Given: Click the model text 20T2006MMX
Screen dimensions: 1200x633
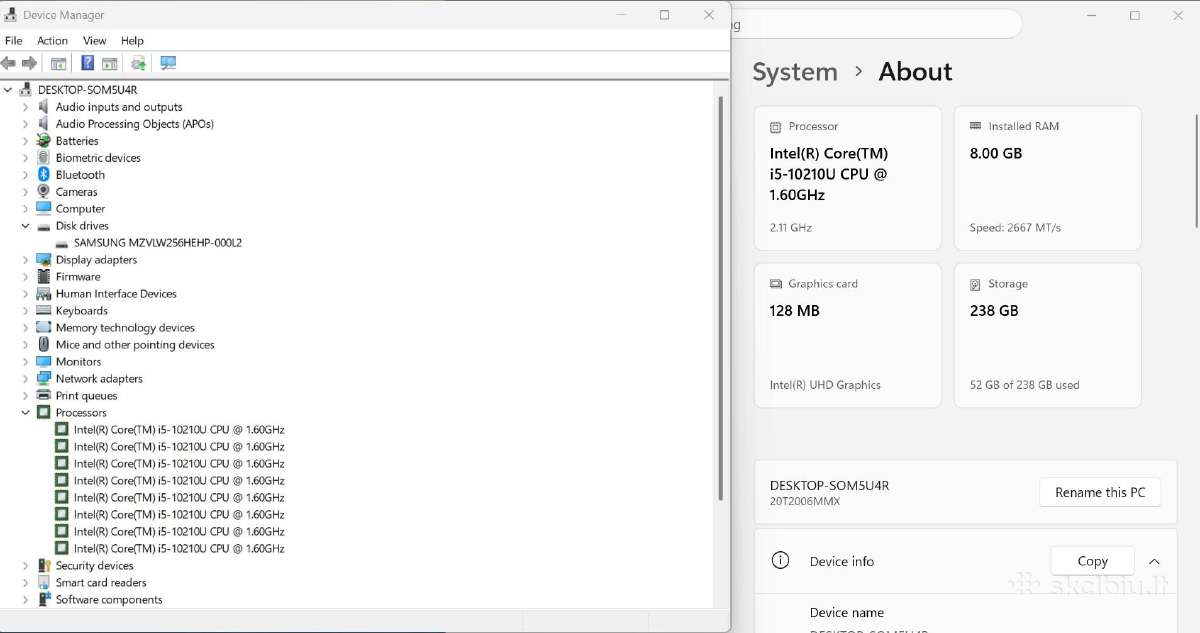Looking at the screenshot, I should coord(805,501).
